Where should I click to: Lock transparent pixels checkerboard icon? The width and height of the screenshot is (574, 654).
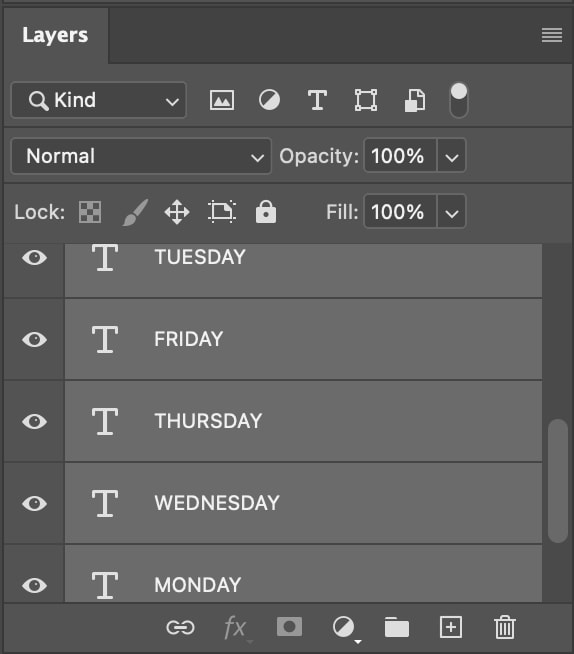click(x=90, y=212)
